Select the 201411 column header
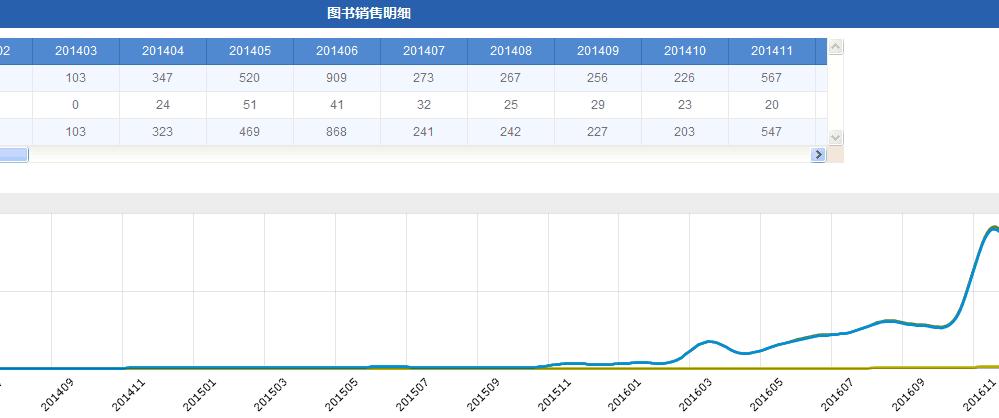 [772, 51]
